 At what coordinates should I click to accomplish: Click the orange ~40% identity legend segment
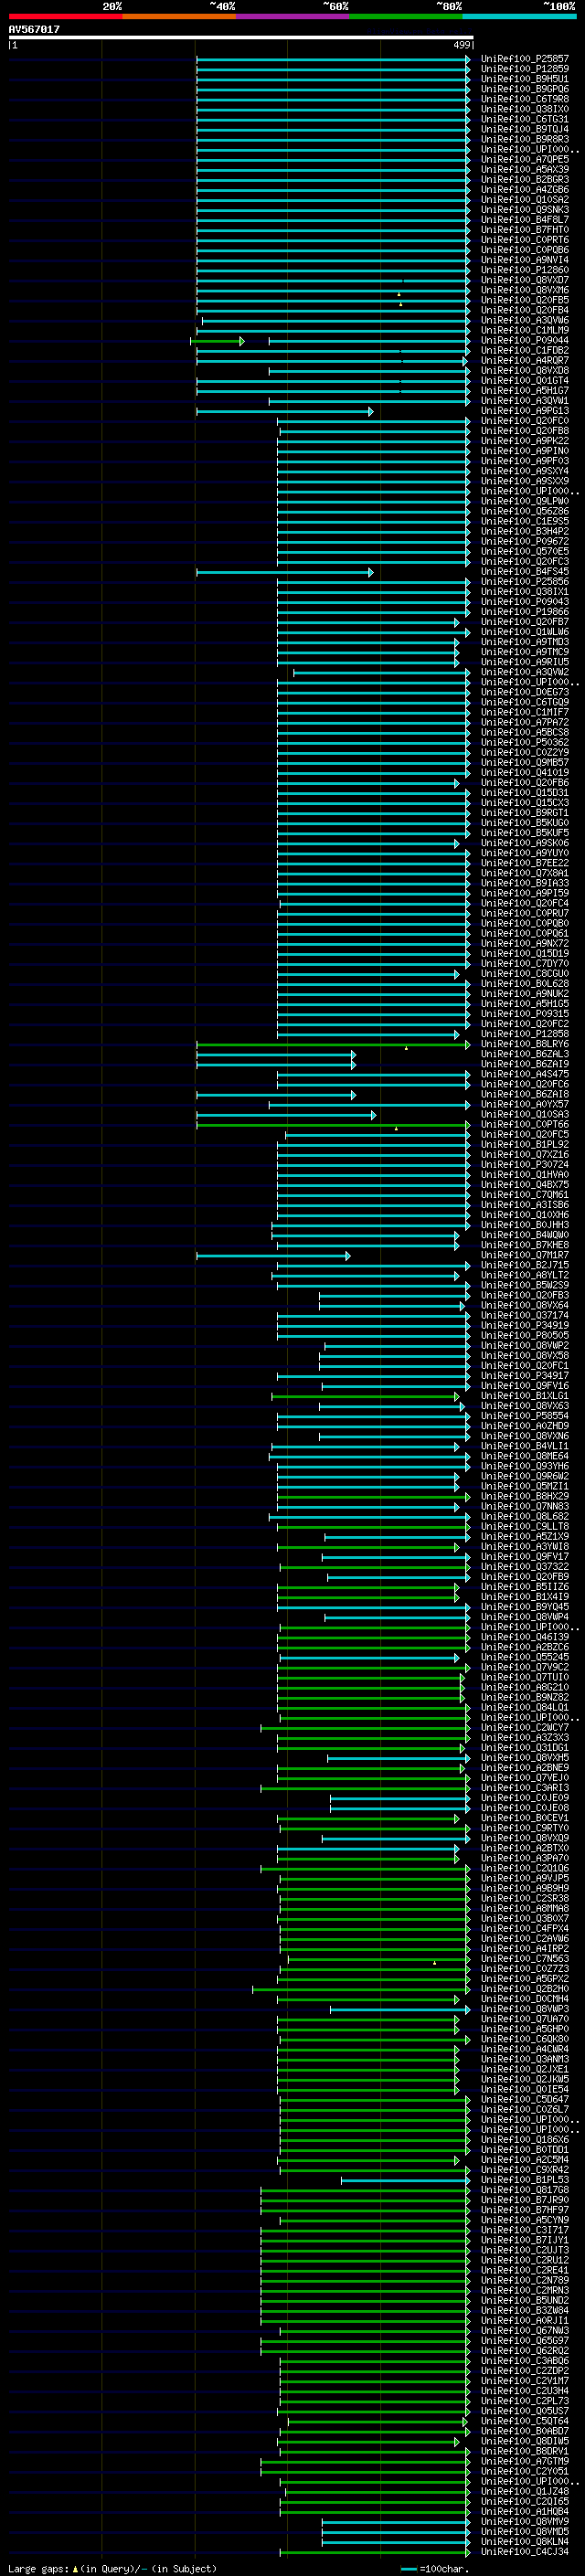(x=179, y=16)
